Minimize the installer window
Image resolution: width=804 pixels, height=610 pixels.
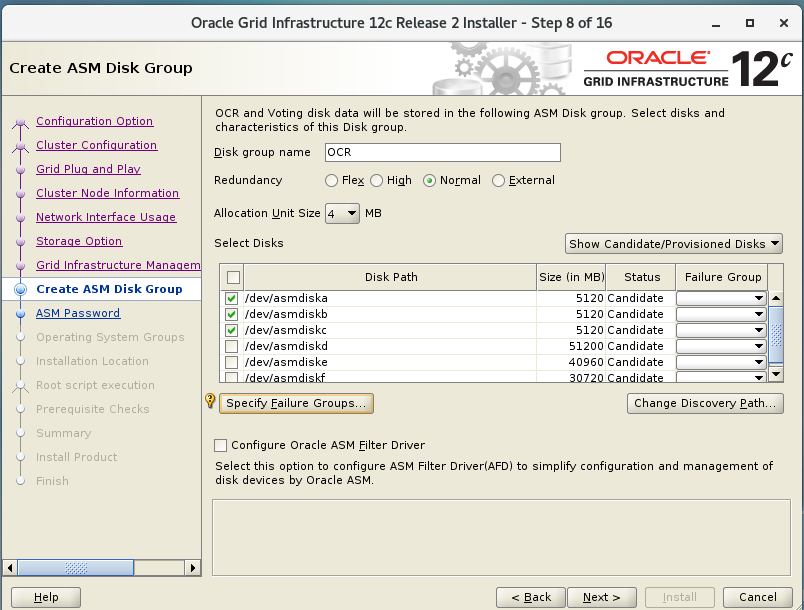pos(716,24)
